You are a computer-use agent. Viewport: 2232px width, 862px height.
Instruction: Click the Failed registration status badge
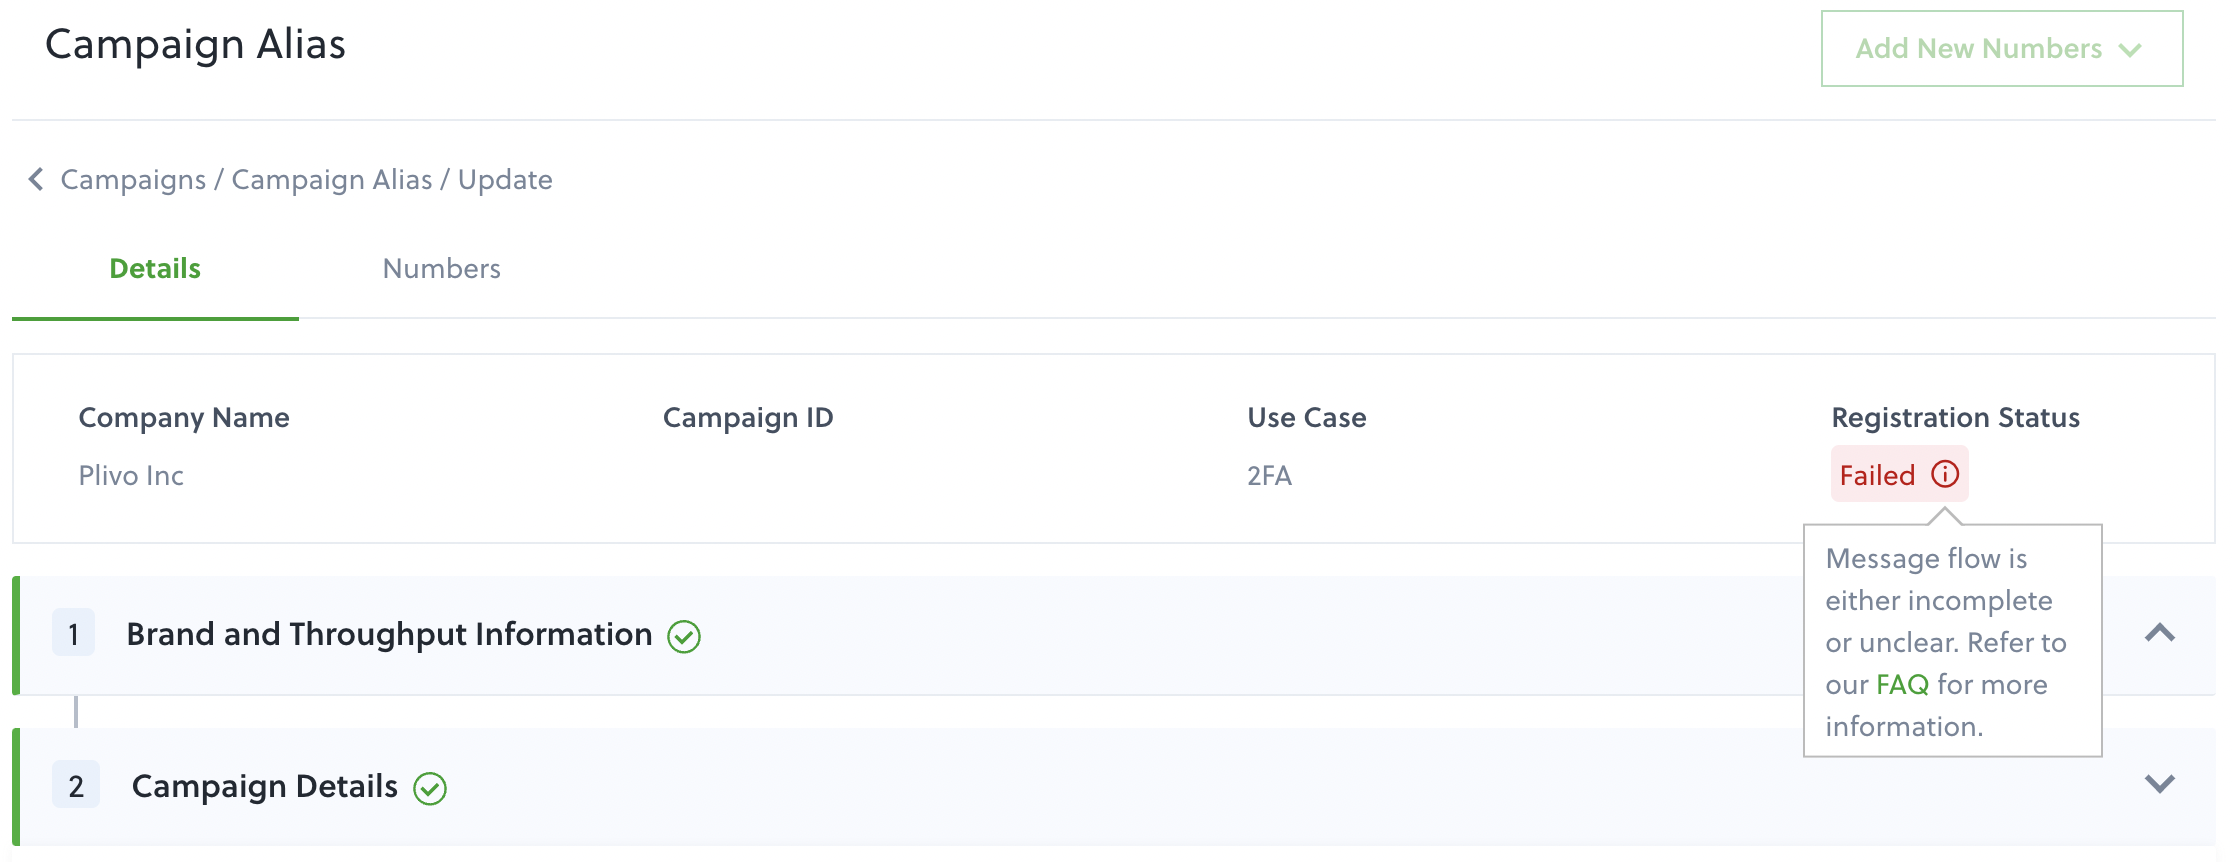(x=1899, y=474)
